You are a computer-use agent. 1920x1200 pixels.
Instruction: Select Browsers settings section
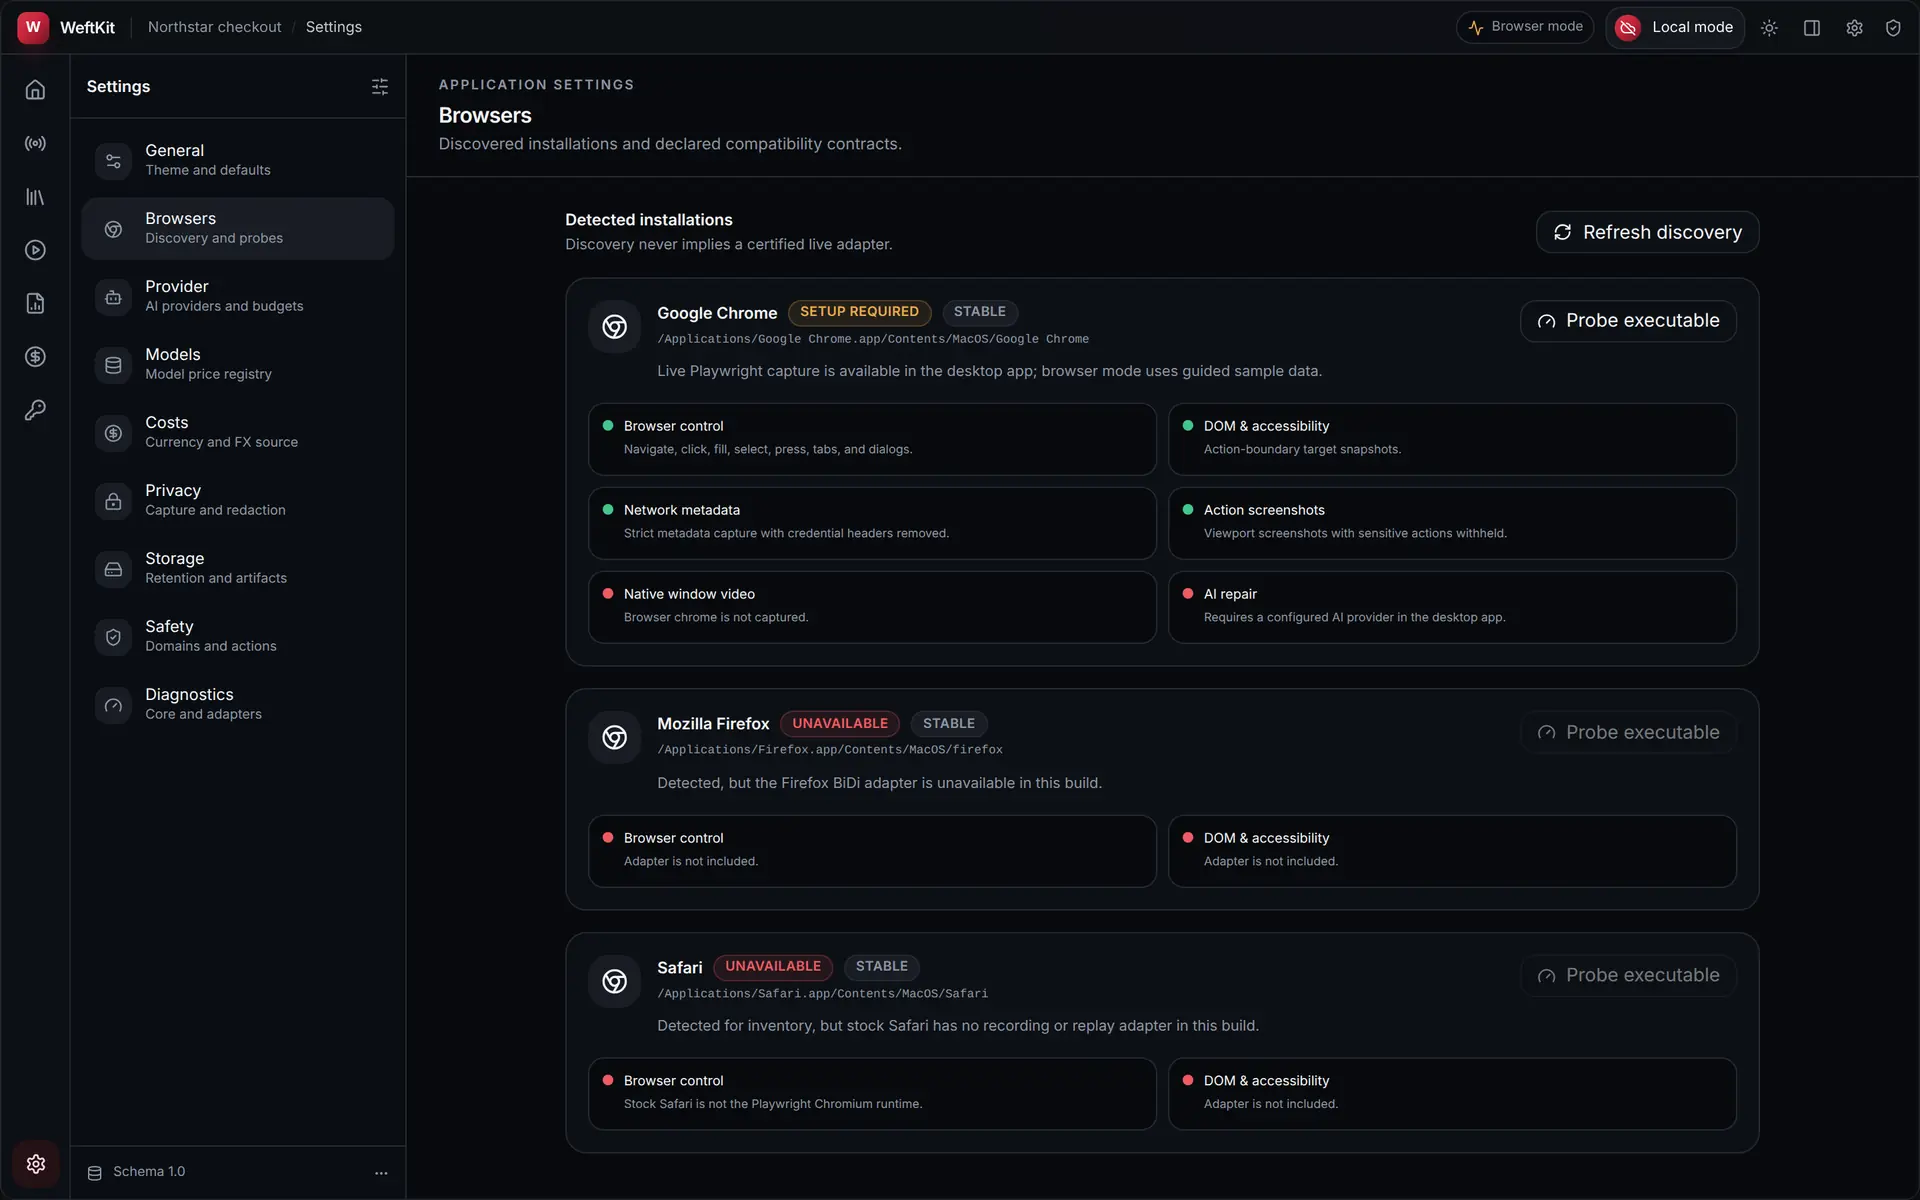pyautogui.click(x=238, y=228)
